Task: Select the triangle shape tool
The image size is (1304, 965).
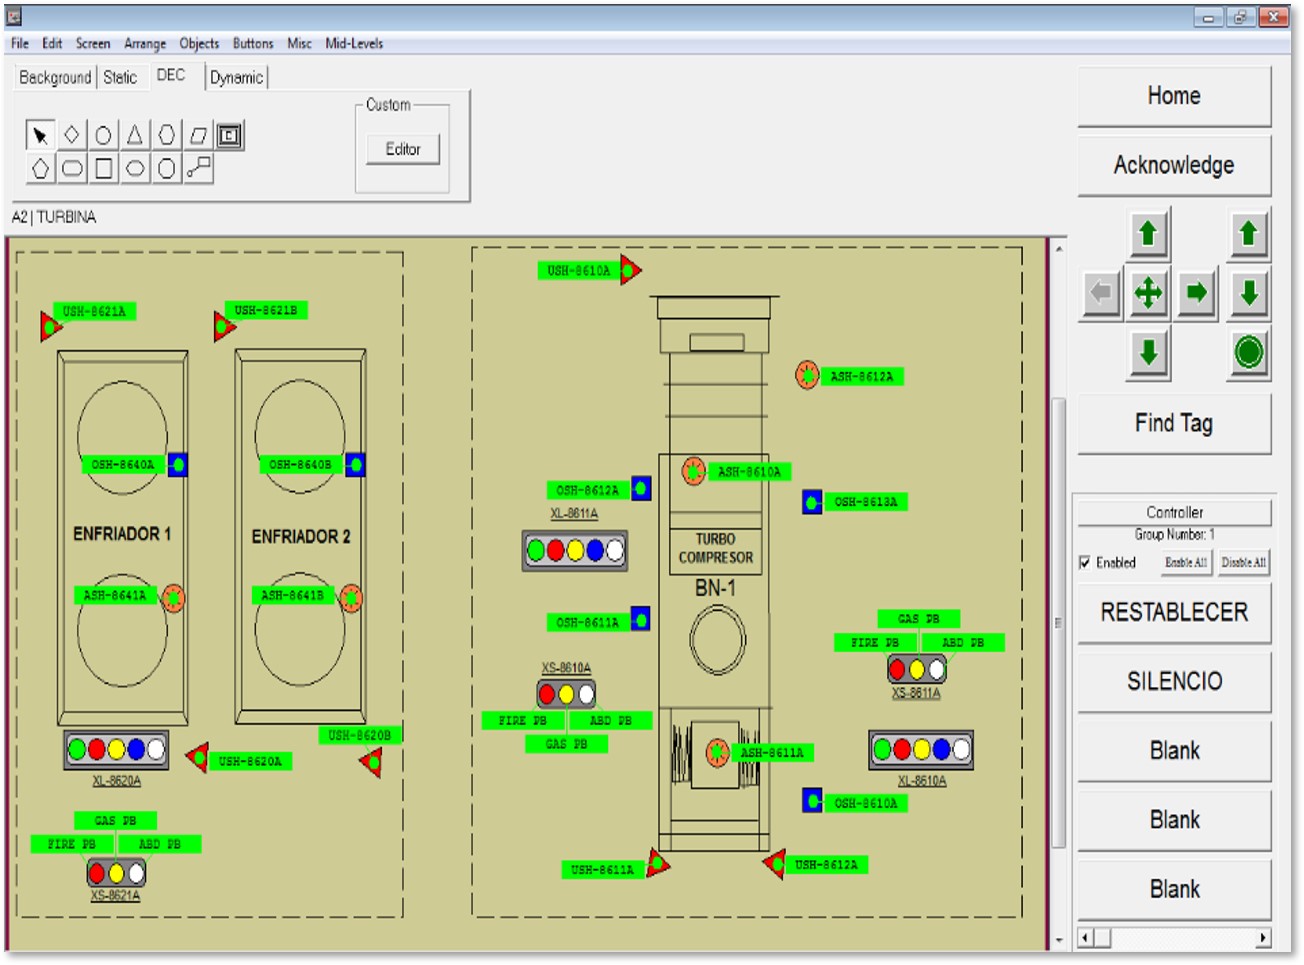Action: (135, 135)
